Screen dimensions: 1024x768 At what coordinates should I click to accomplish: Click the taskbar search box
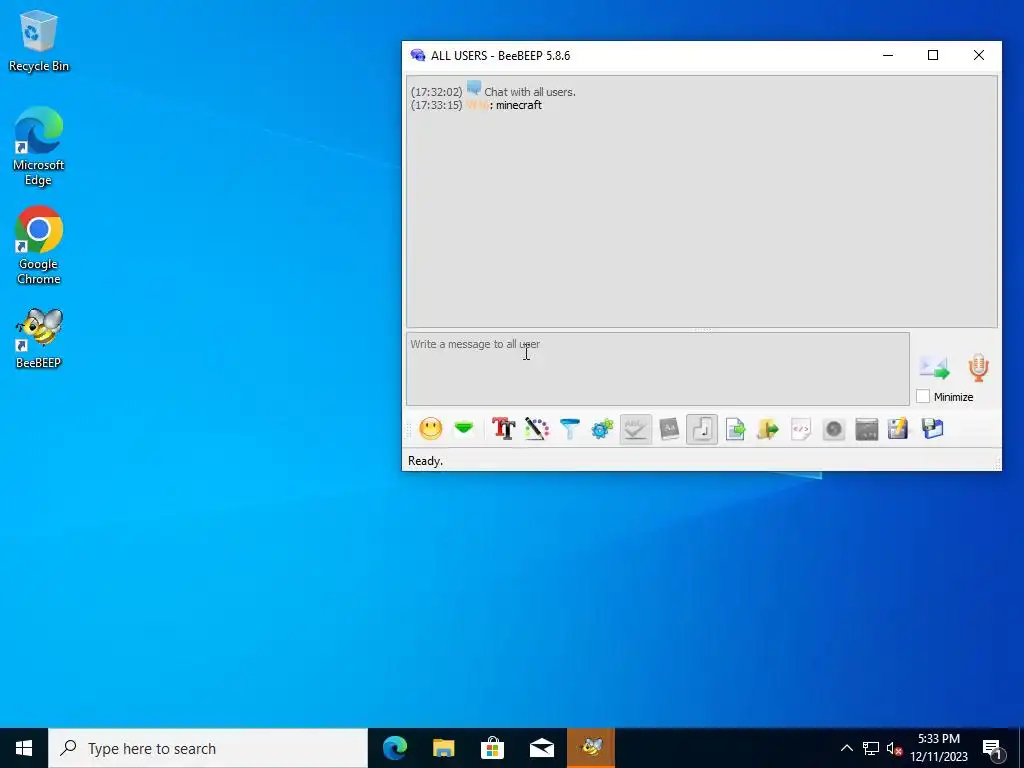coord(208,748)
